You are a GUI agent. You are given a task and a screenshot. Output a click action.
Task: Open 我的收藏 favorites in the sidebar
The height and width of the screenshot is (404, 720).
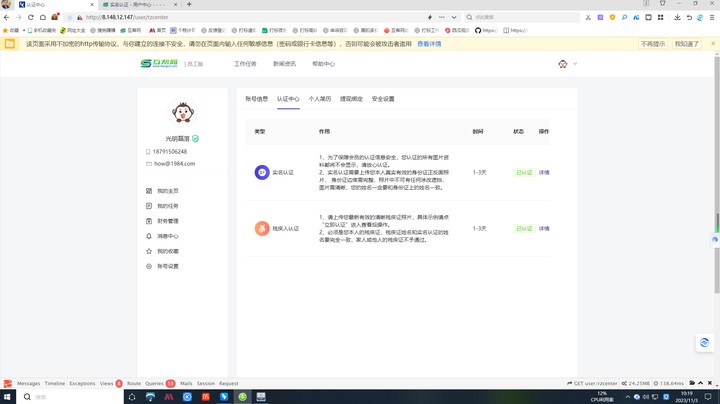coord(167,251)
